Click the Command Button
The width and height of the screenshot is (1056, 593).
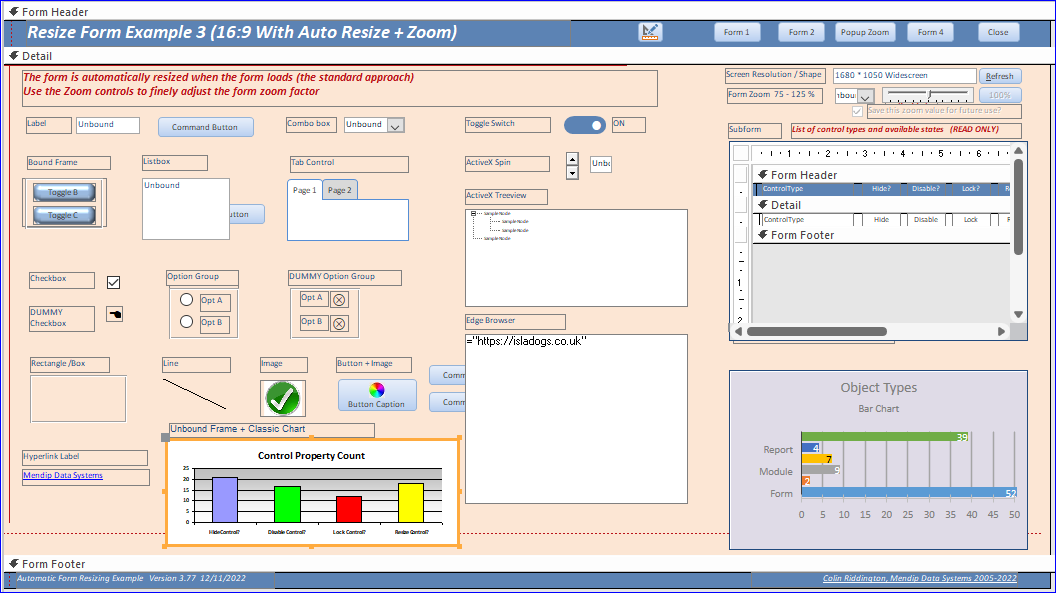click(x=205, y=127)
